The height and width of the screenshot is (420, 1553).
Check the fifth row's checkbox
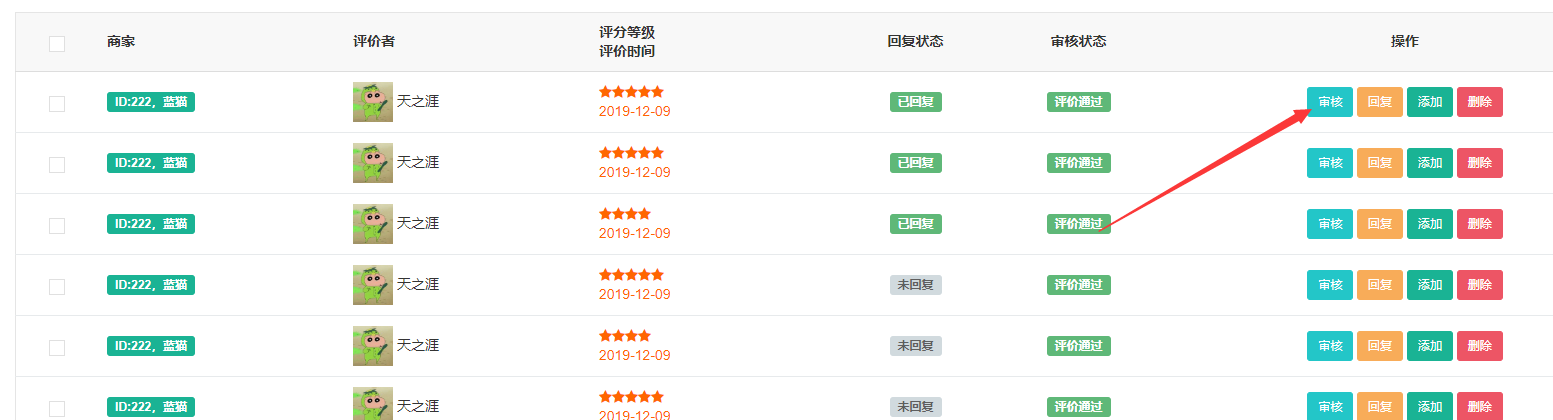(x=57, y=348)
